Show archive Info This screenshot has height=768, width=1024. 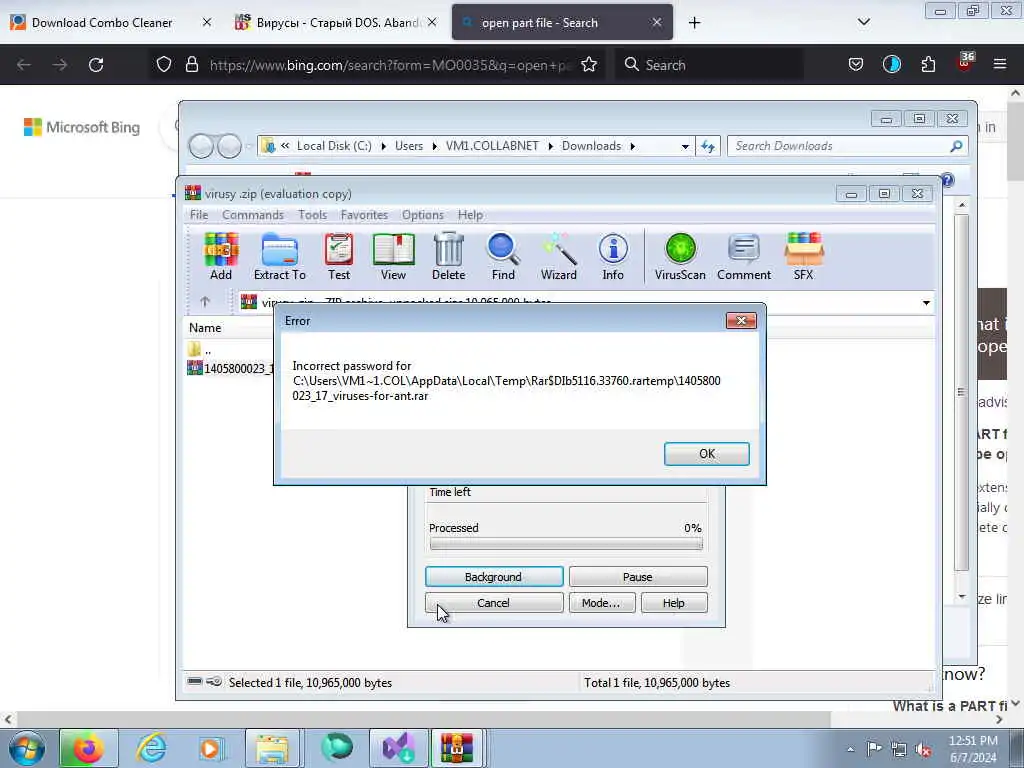(613, 257)
